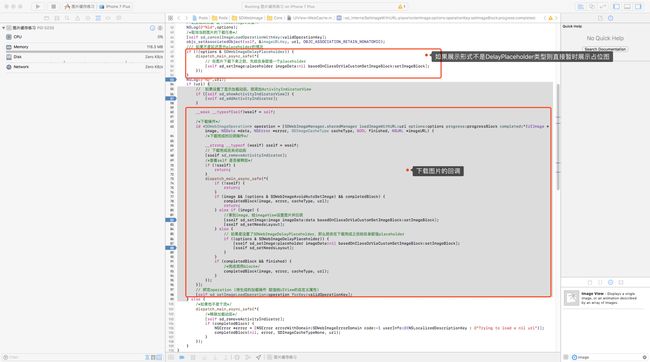Jump to the previous issue in the editor

tap(545, 18)
